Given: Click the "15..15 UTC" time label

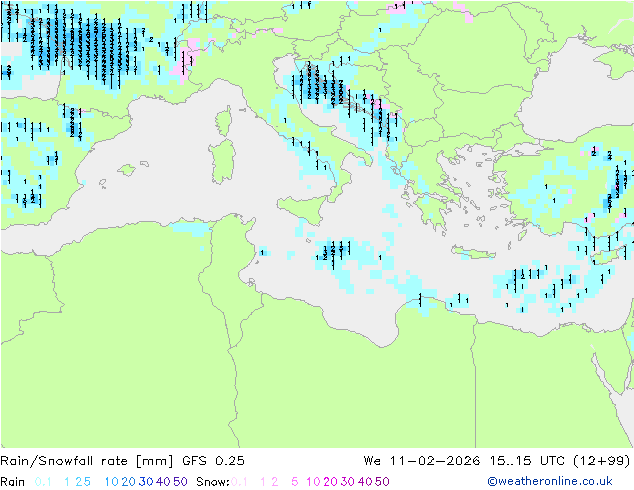Looking at the screenshot, I should click(527, 461).
